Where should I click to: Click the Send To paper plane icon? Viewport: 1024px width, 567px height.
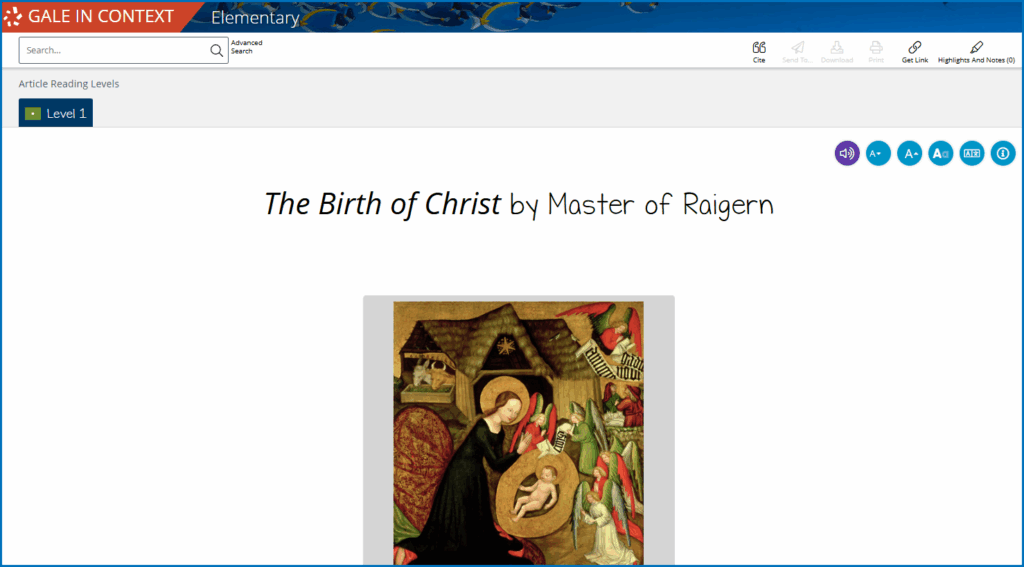(797, 47)
